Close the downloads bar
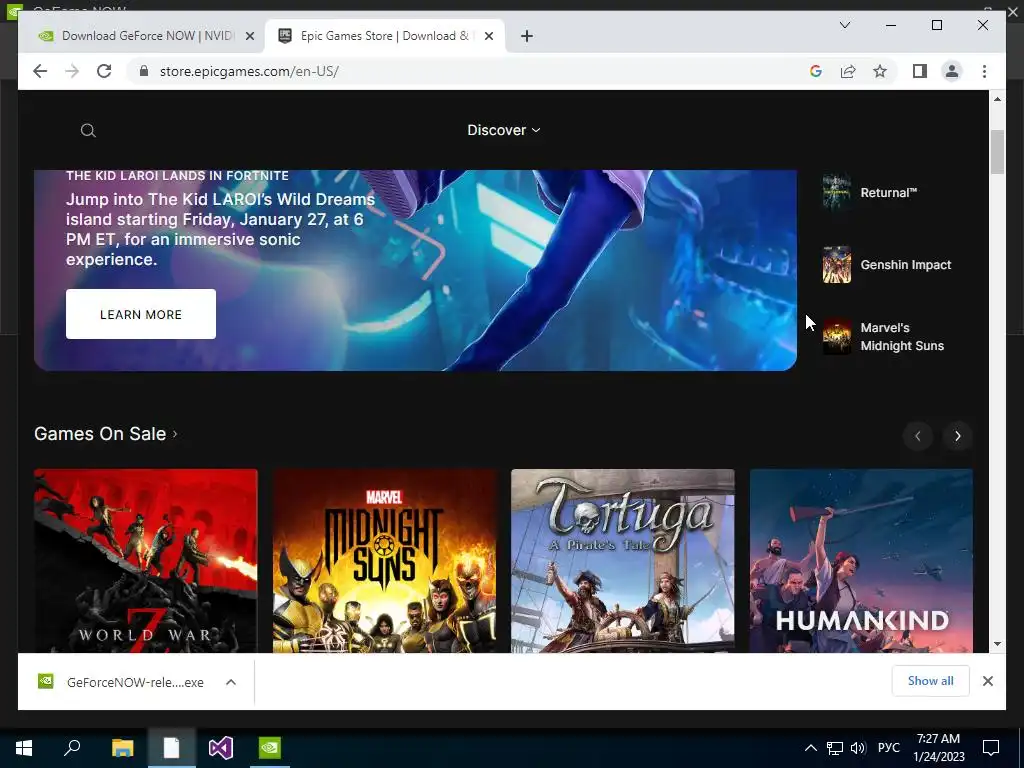 [987, 681]
